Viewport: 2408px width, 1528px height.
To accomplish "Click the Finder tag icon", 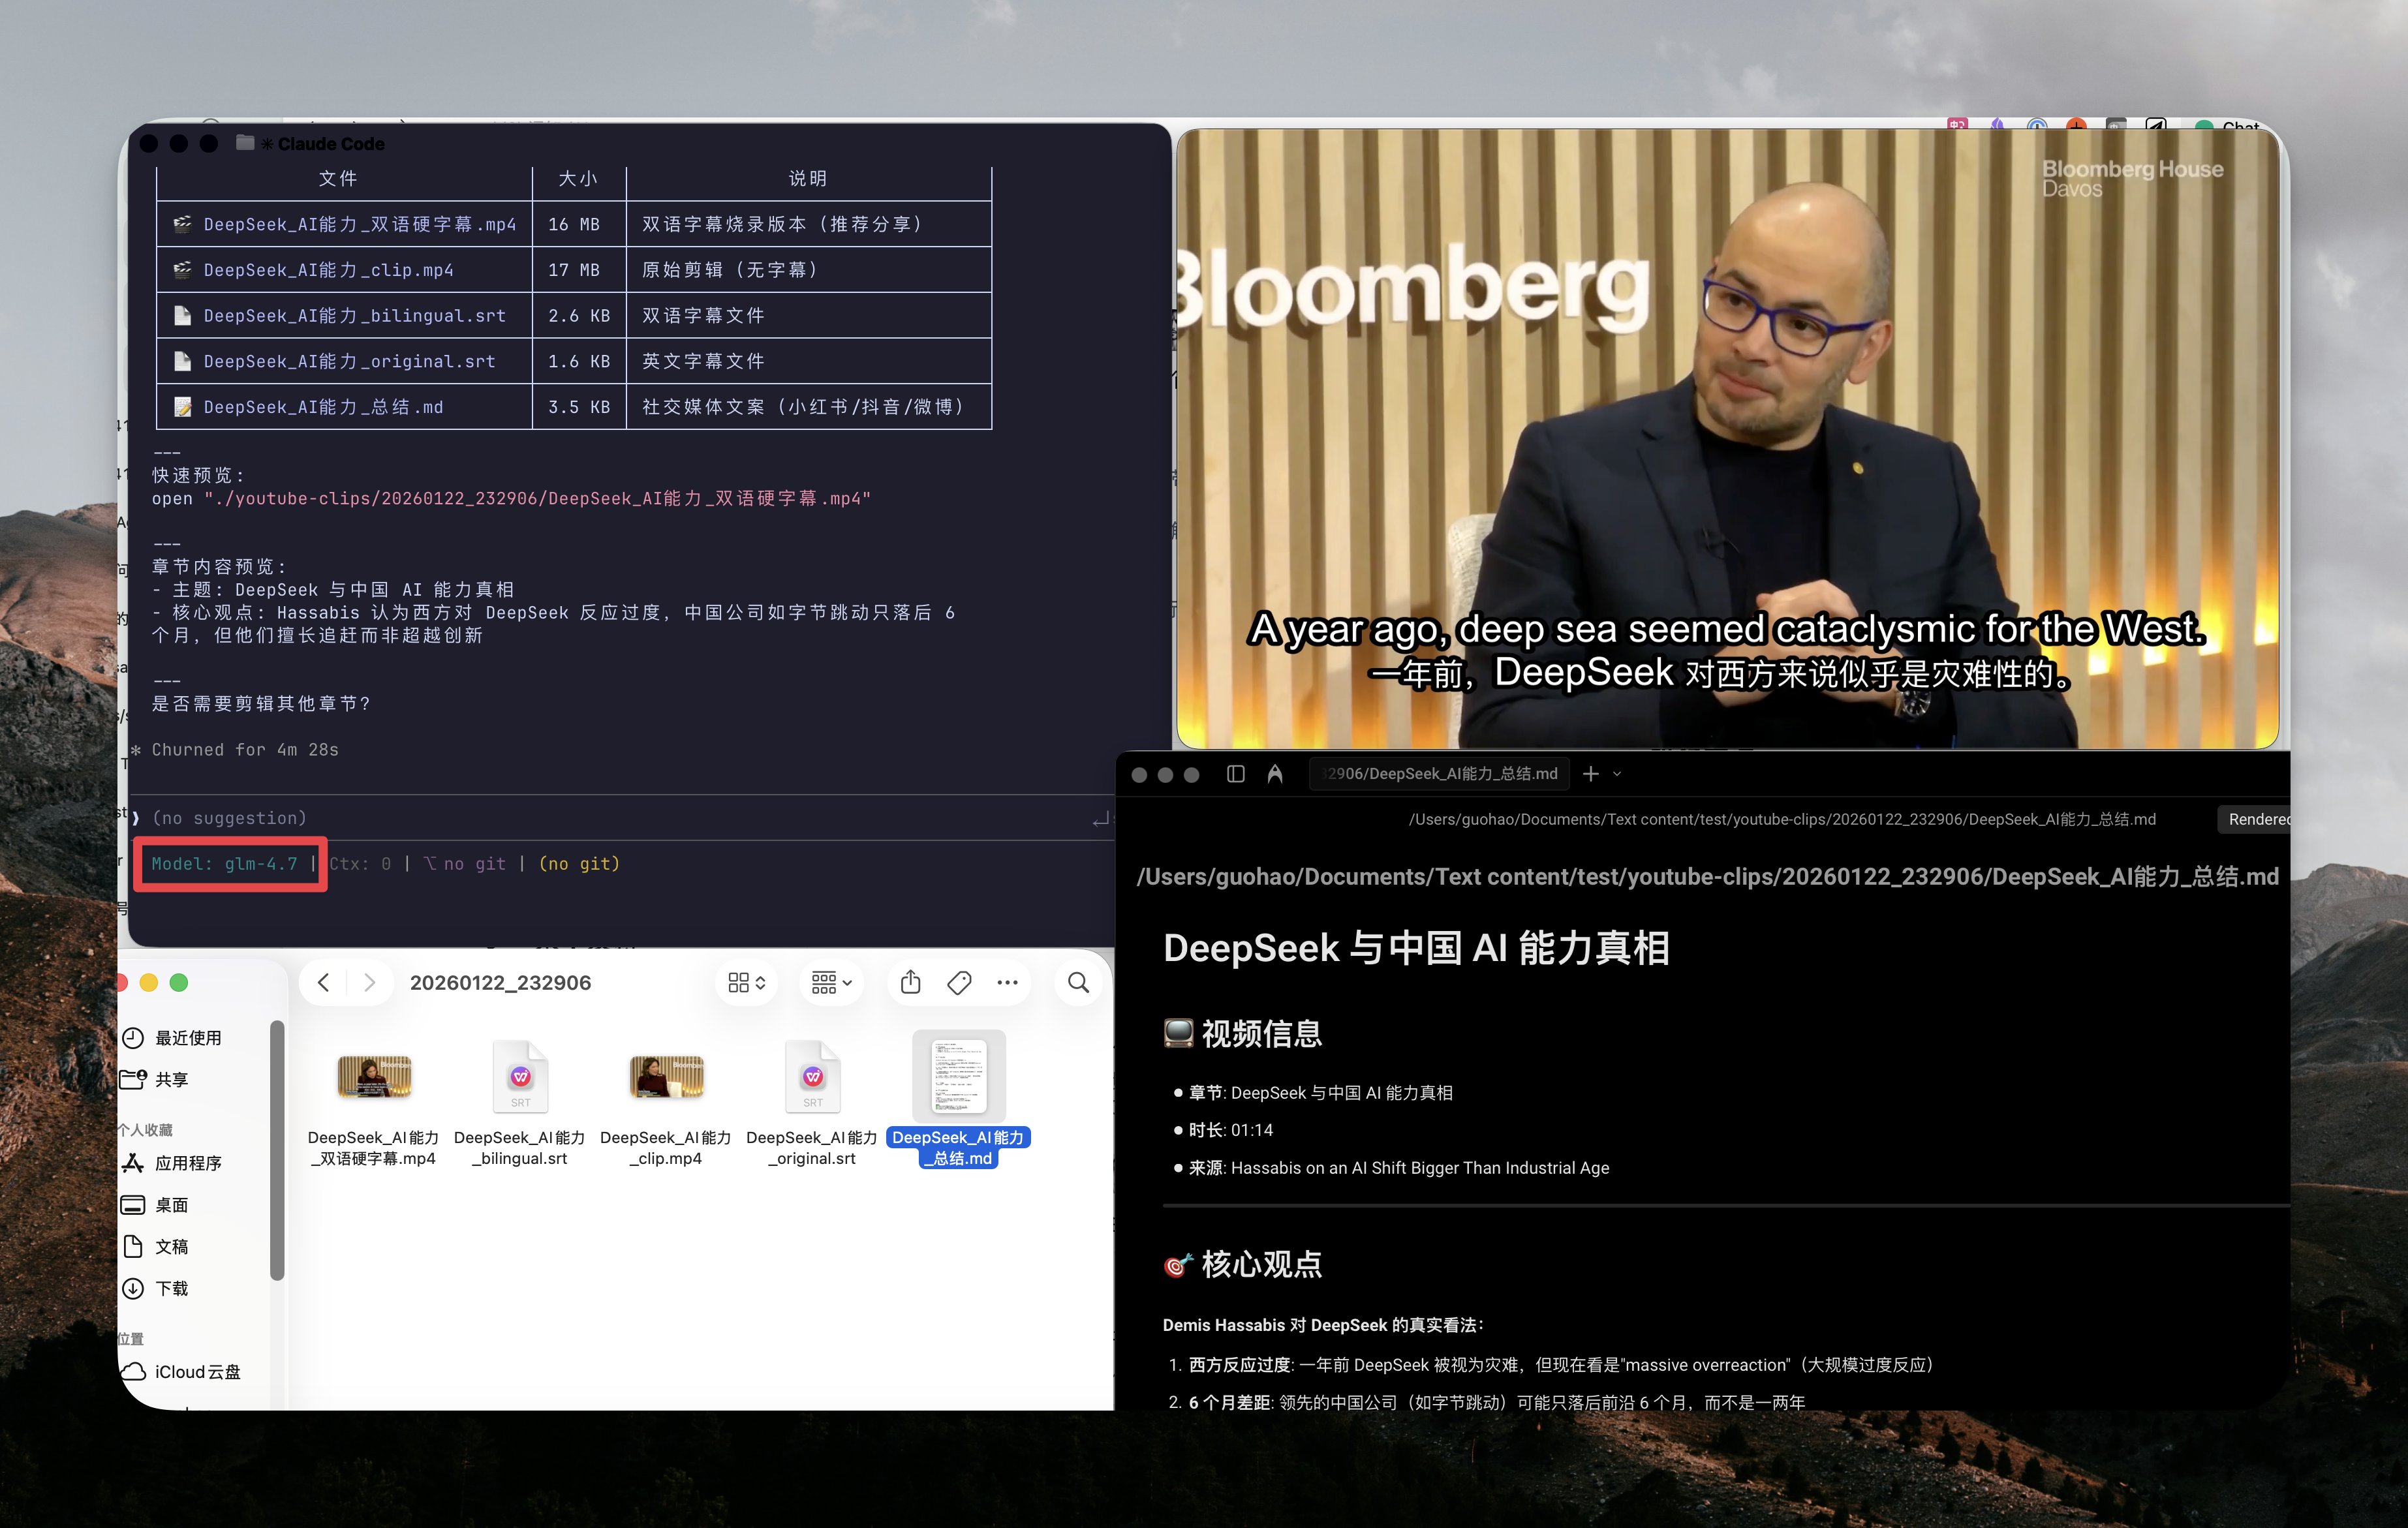I will point(959,982).
